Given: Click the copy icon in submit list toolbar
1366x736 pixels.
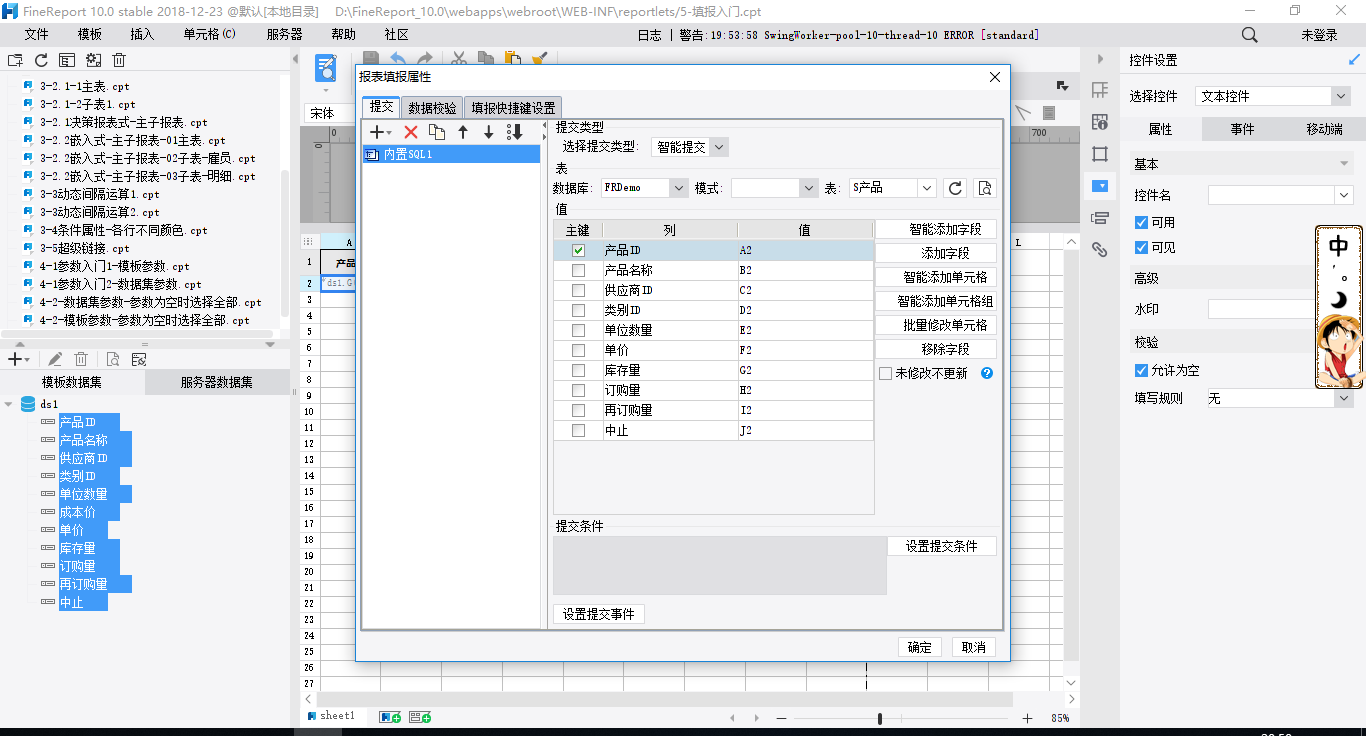Looking at the screenshot, I should pos(437,132).
